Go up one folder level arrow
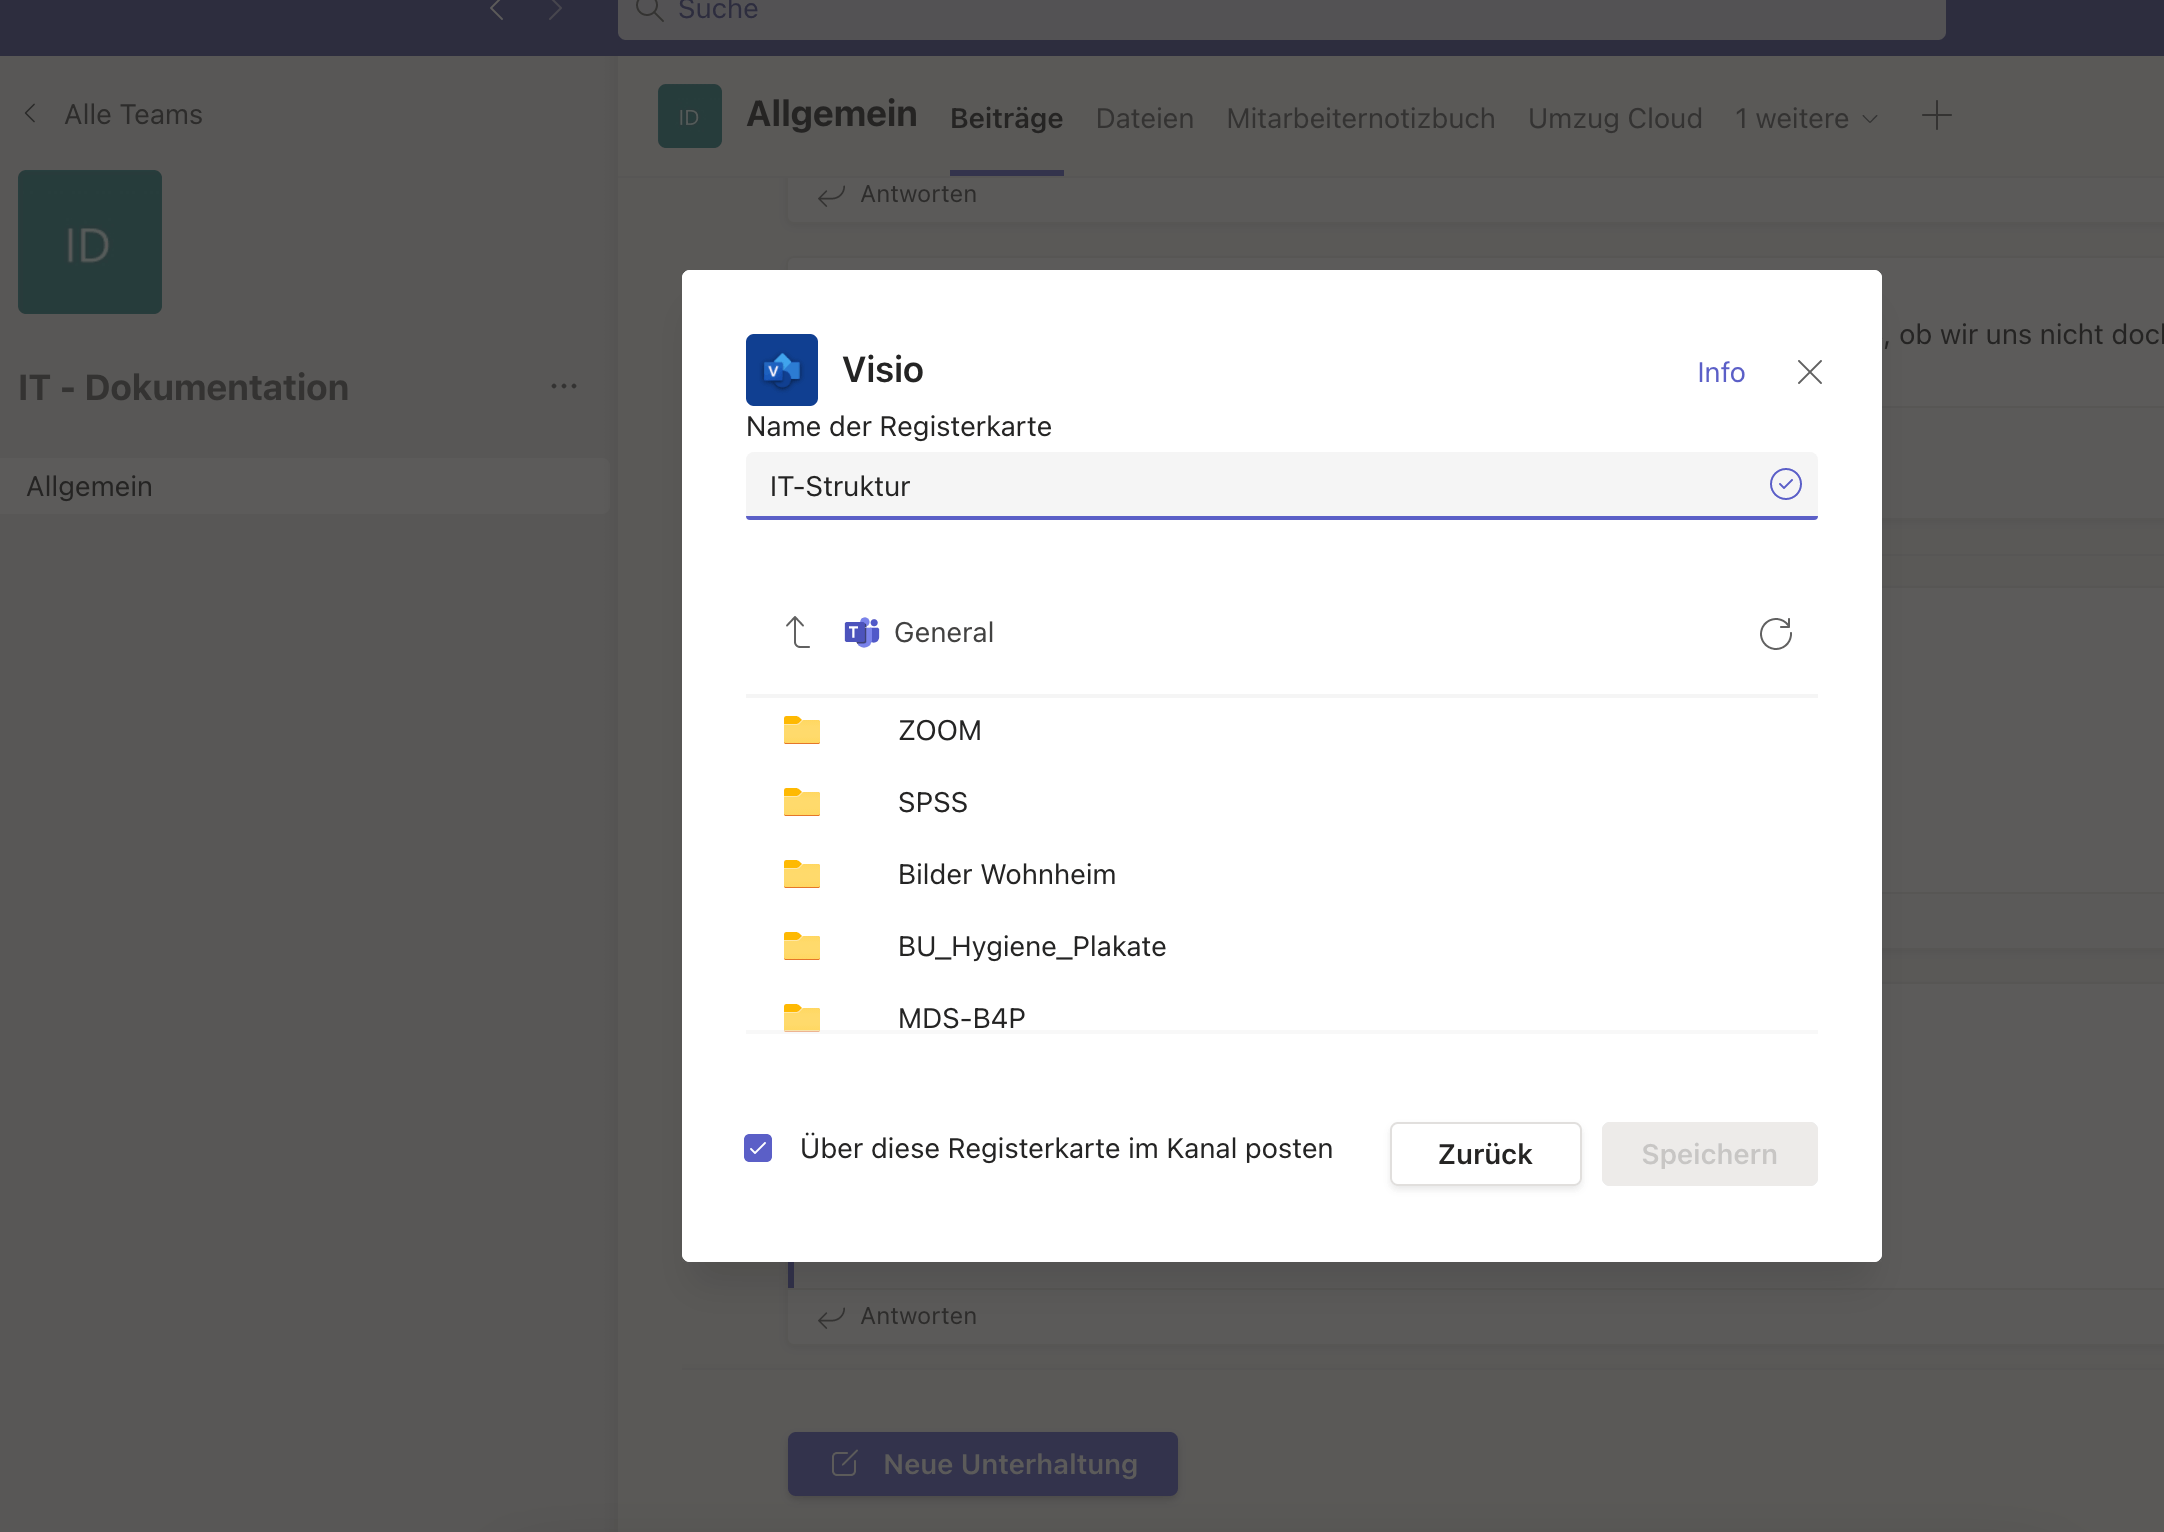Viewport: 2164px width, 1532px height. [x=797, y=632]
